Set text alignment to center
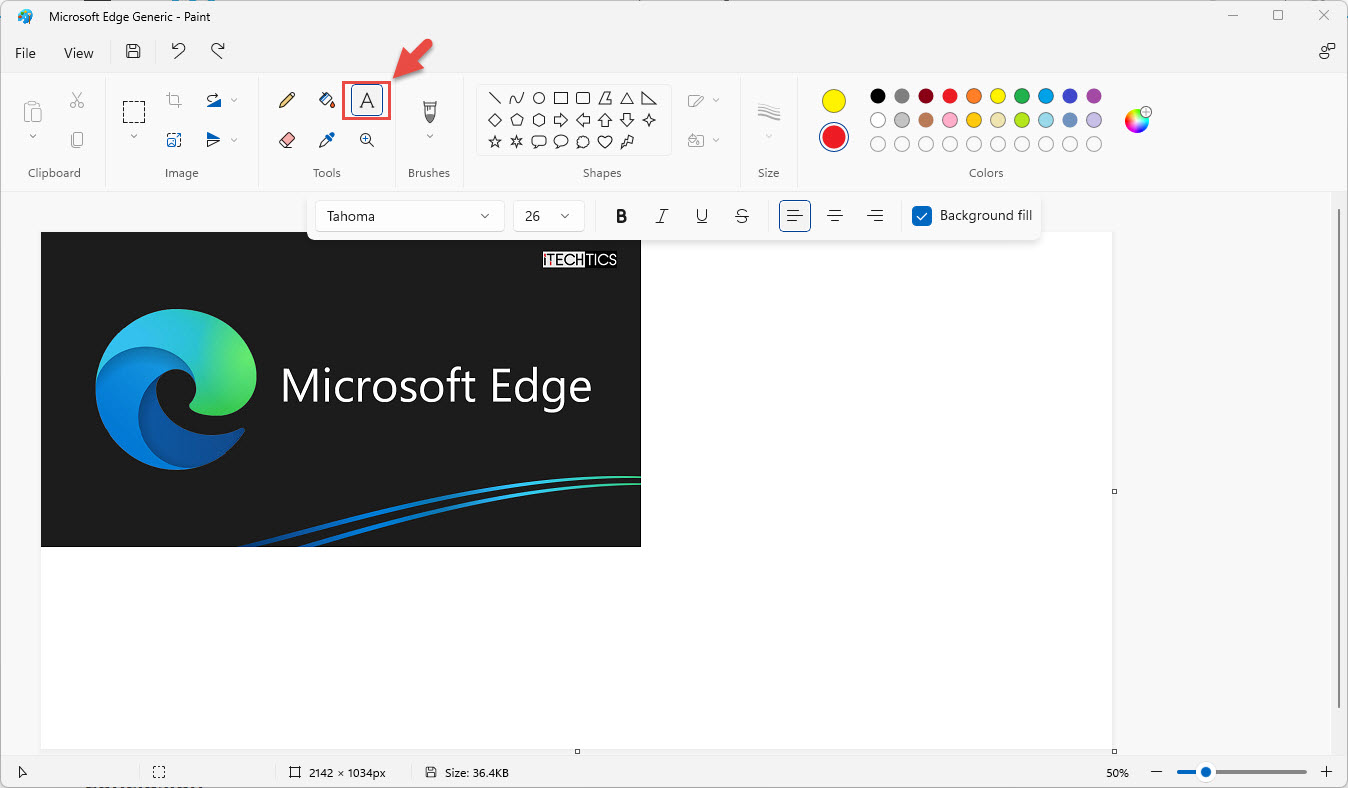 (x=835, y=216)
